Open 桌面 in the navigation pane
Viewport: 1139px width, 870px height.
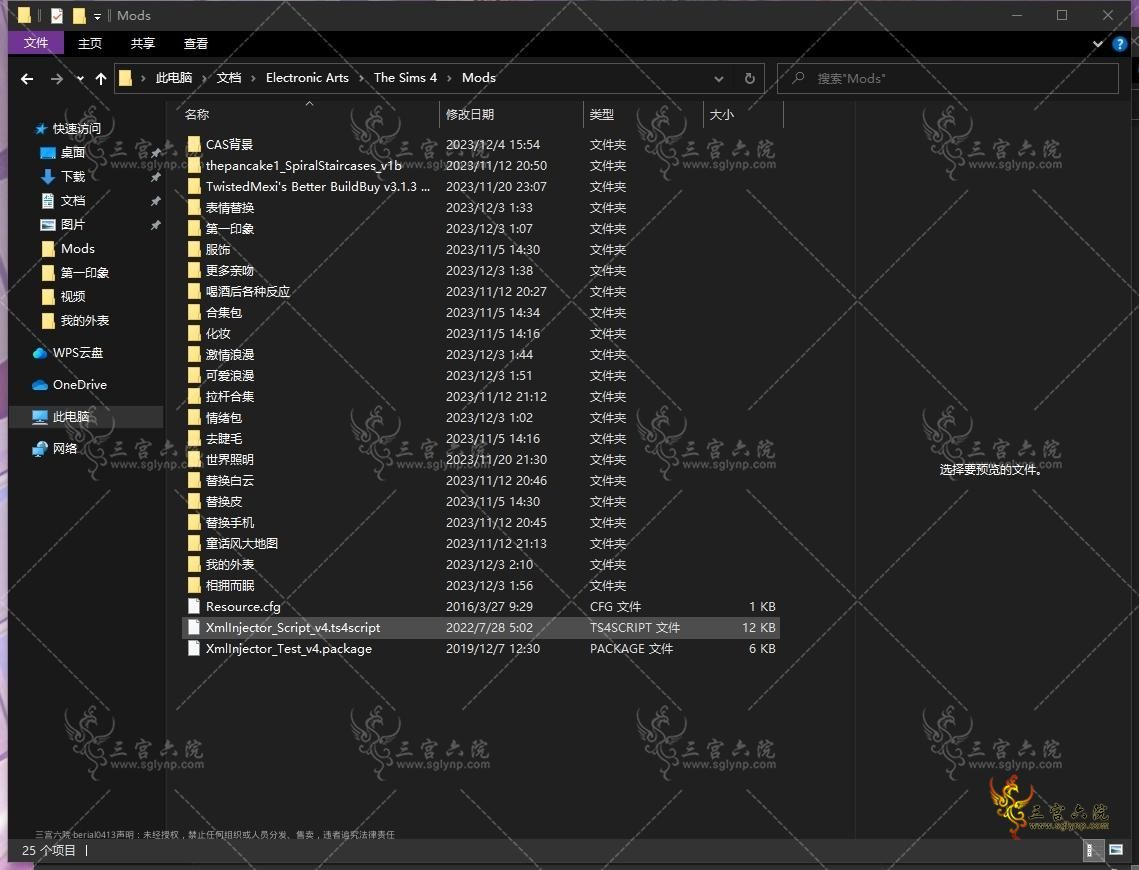[x=73, y=153]
